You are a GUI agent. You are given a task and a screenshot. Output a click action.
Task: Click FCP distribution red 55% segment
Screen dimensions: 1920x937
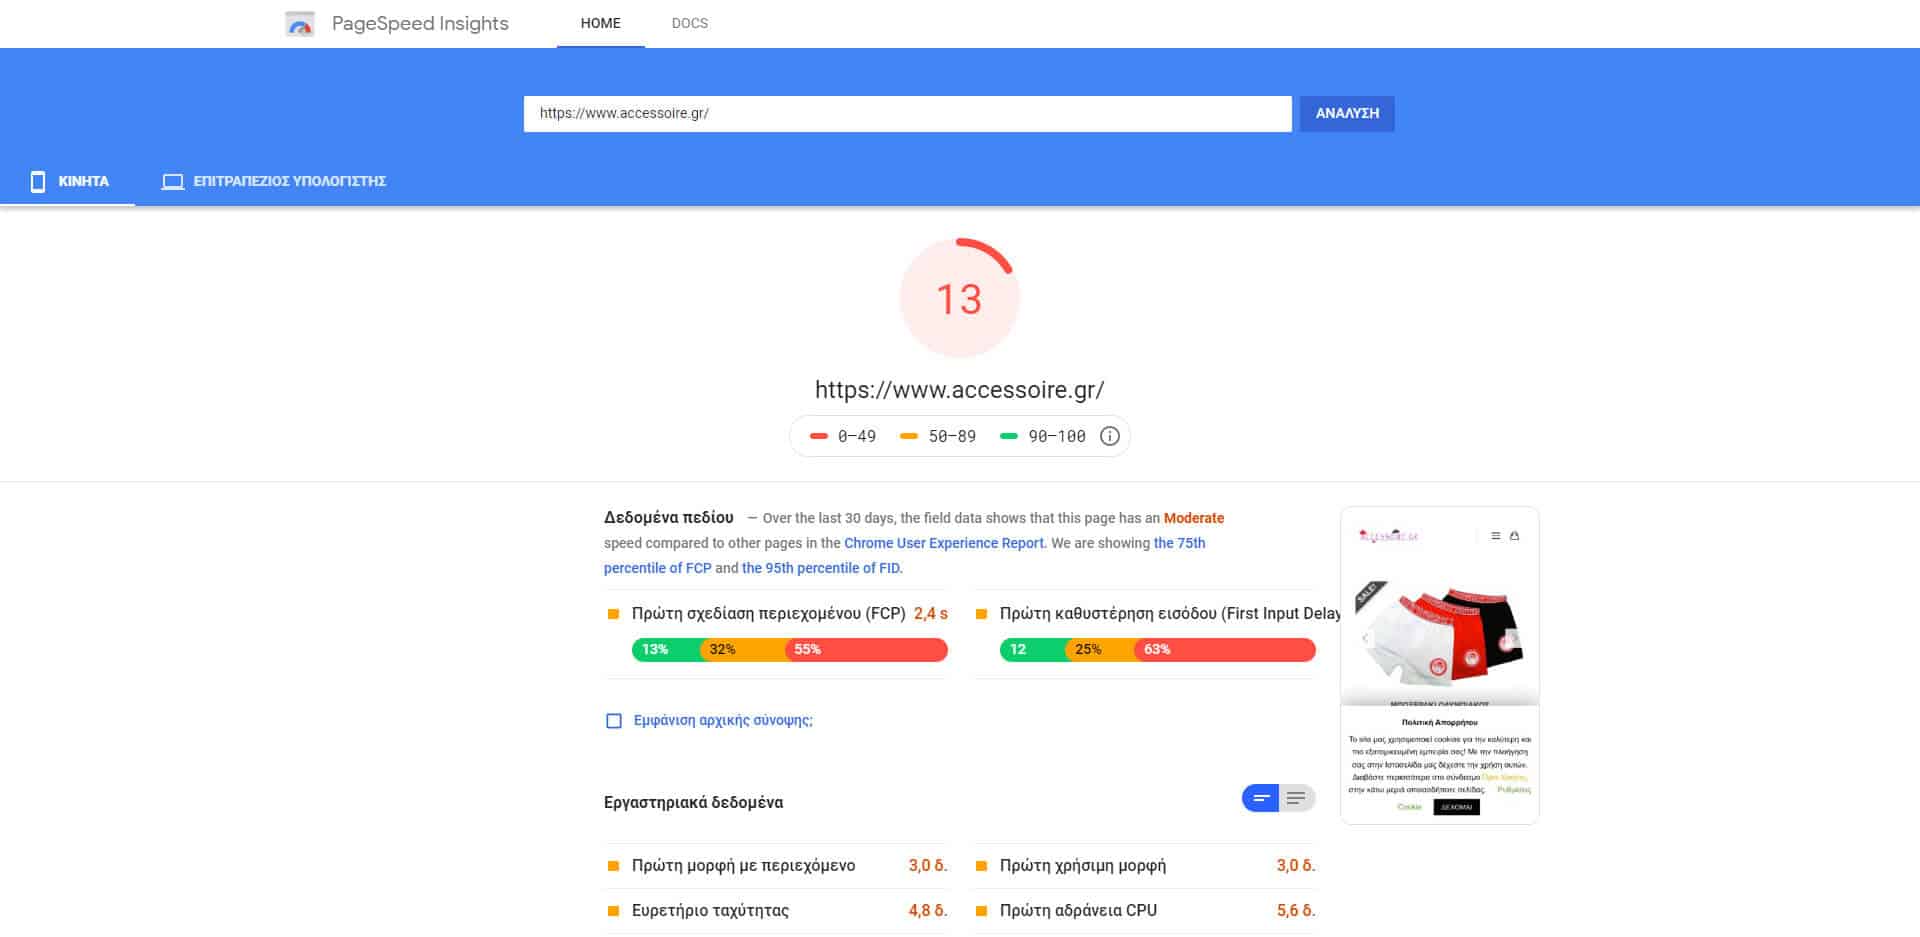[867, 650]
